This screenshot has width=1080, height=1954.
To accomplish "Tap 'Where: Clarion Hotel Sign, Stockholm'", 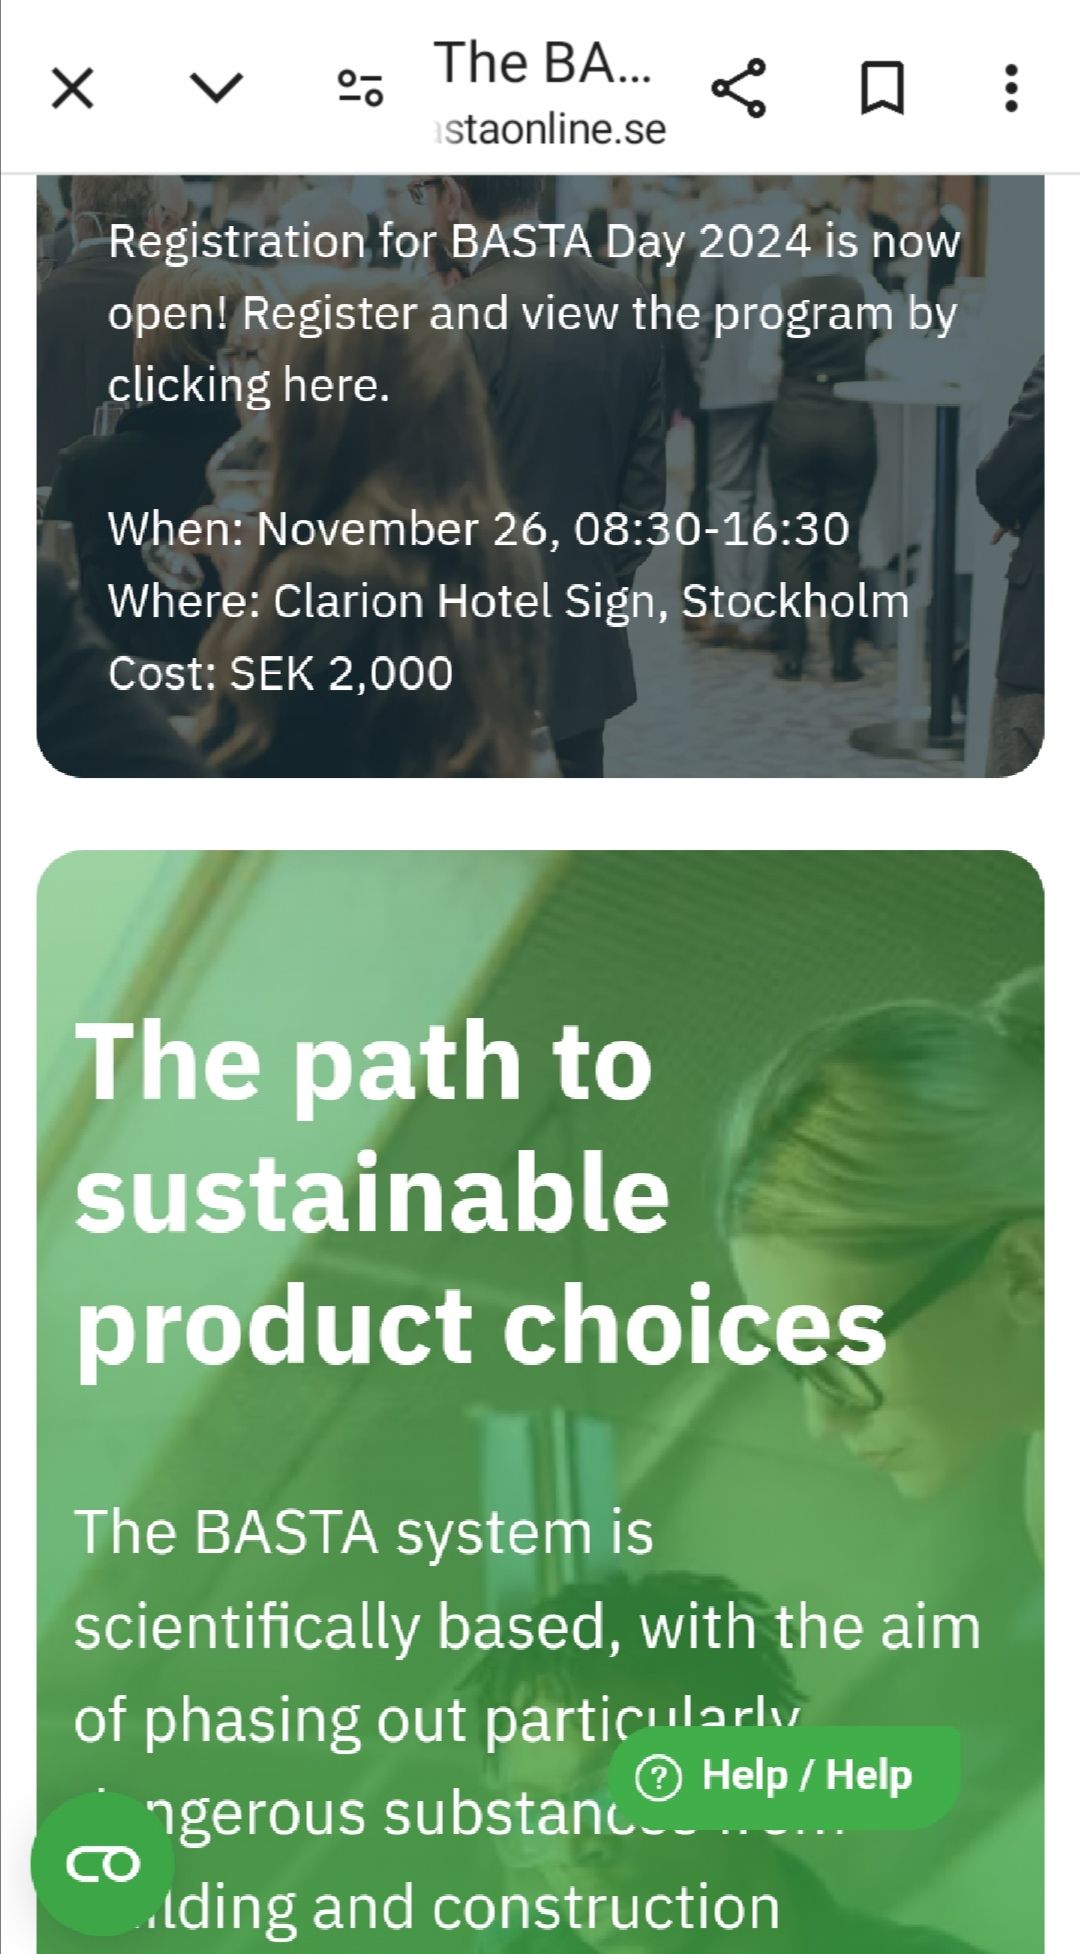I will point(508,601).
